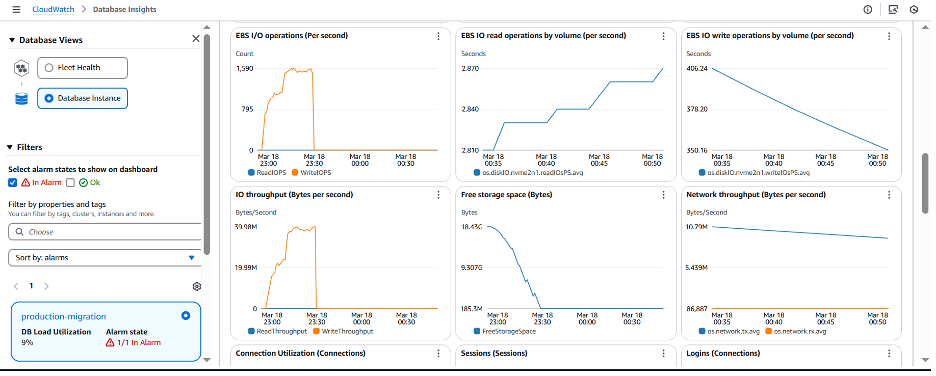
Task: Open the Sort by: alarms dropdown
Action: pos(105,258)
